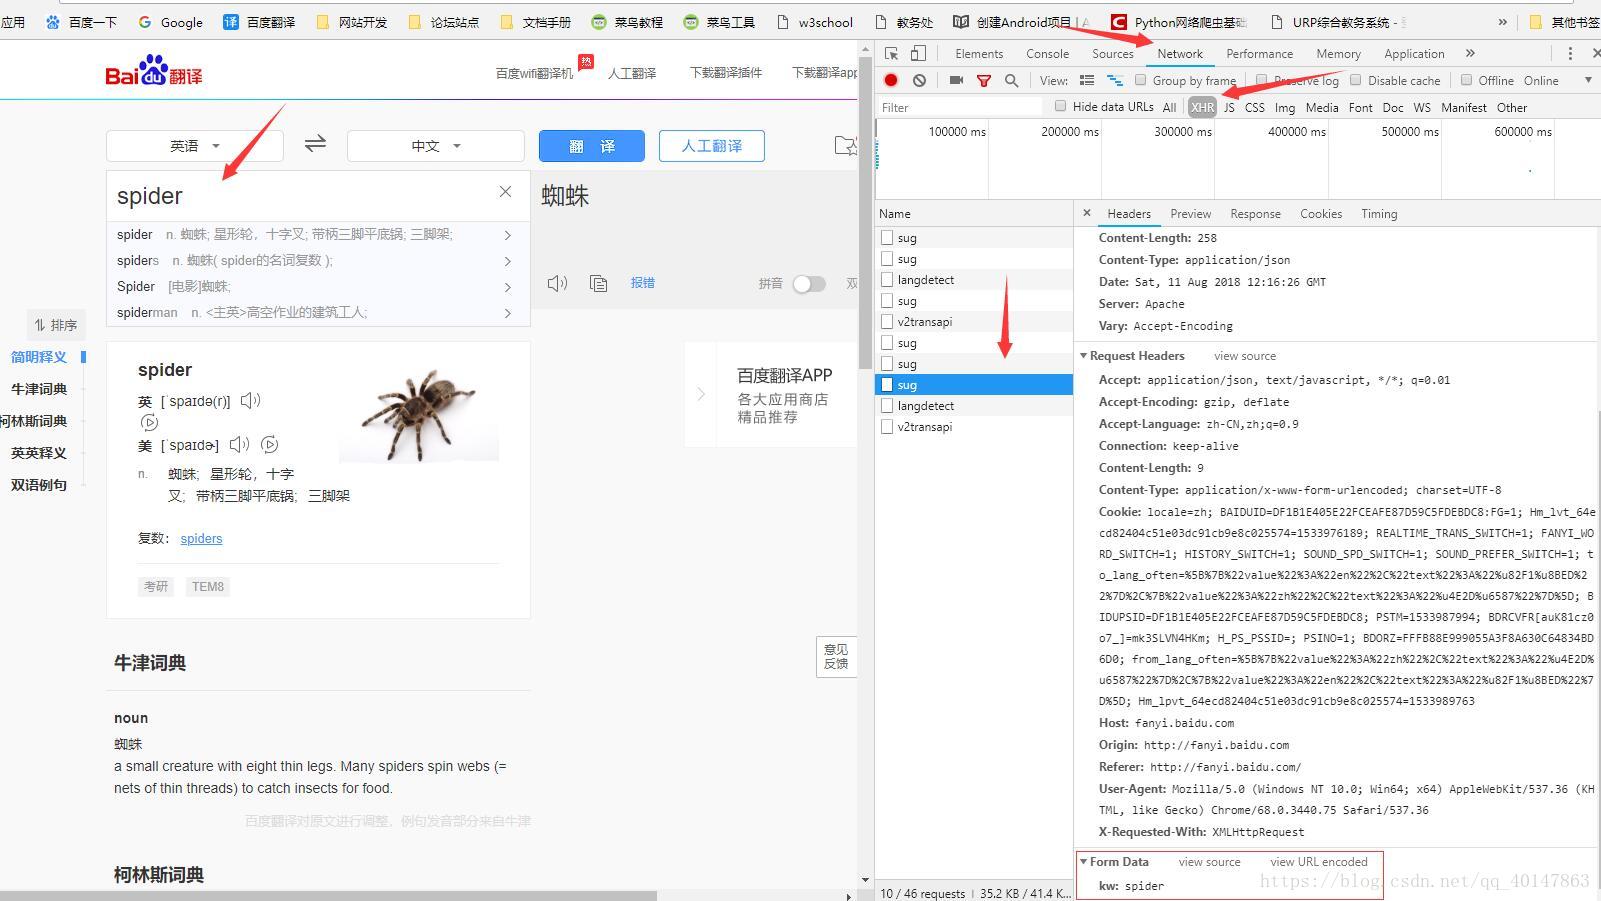
Task: Click the Baidu Translate logo
Action: click(154, 72)
